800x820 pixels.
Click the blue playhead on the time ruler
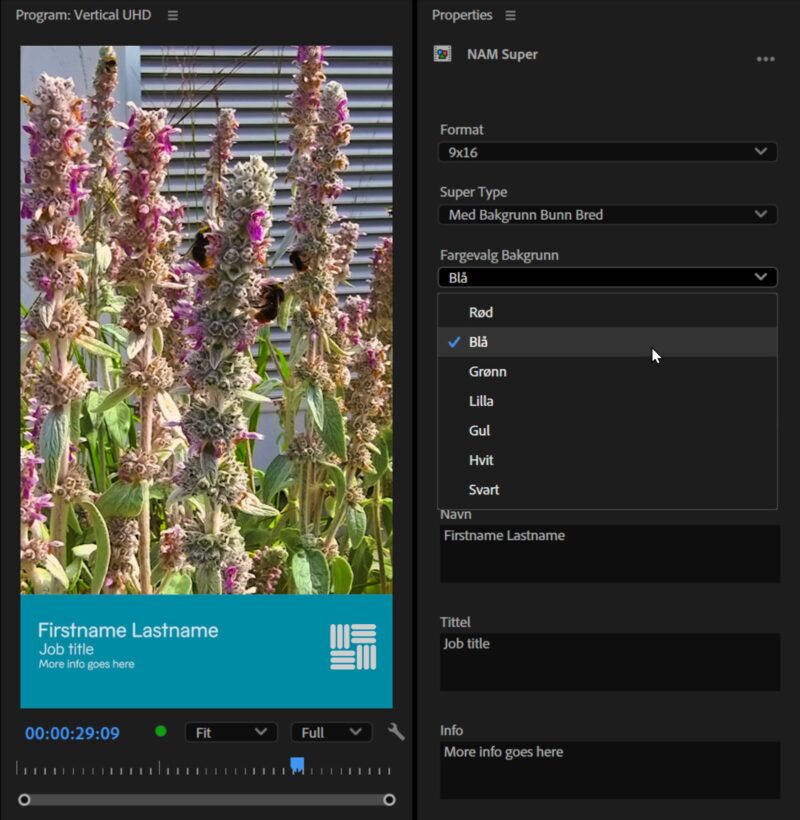[297, 765]
